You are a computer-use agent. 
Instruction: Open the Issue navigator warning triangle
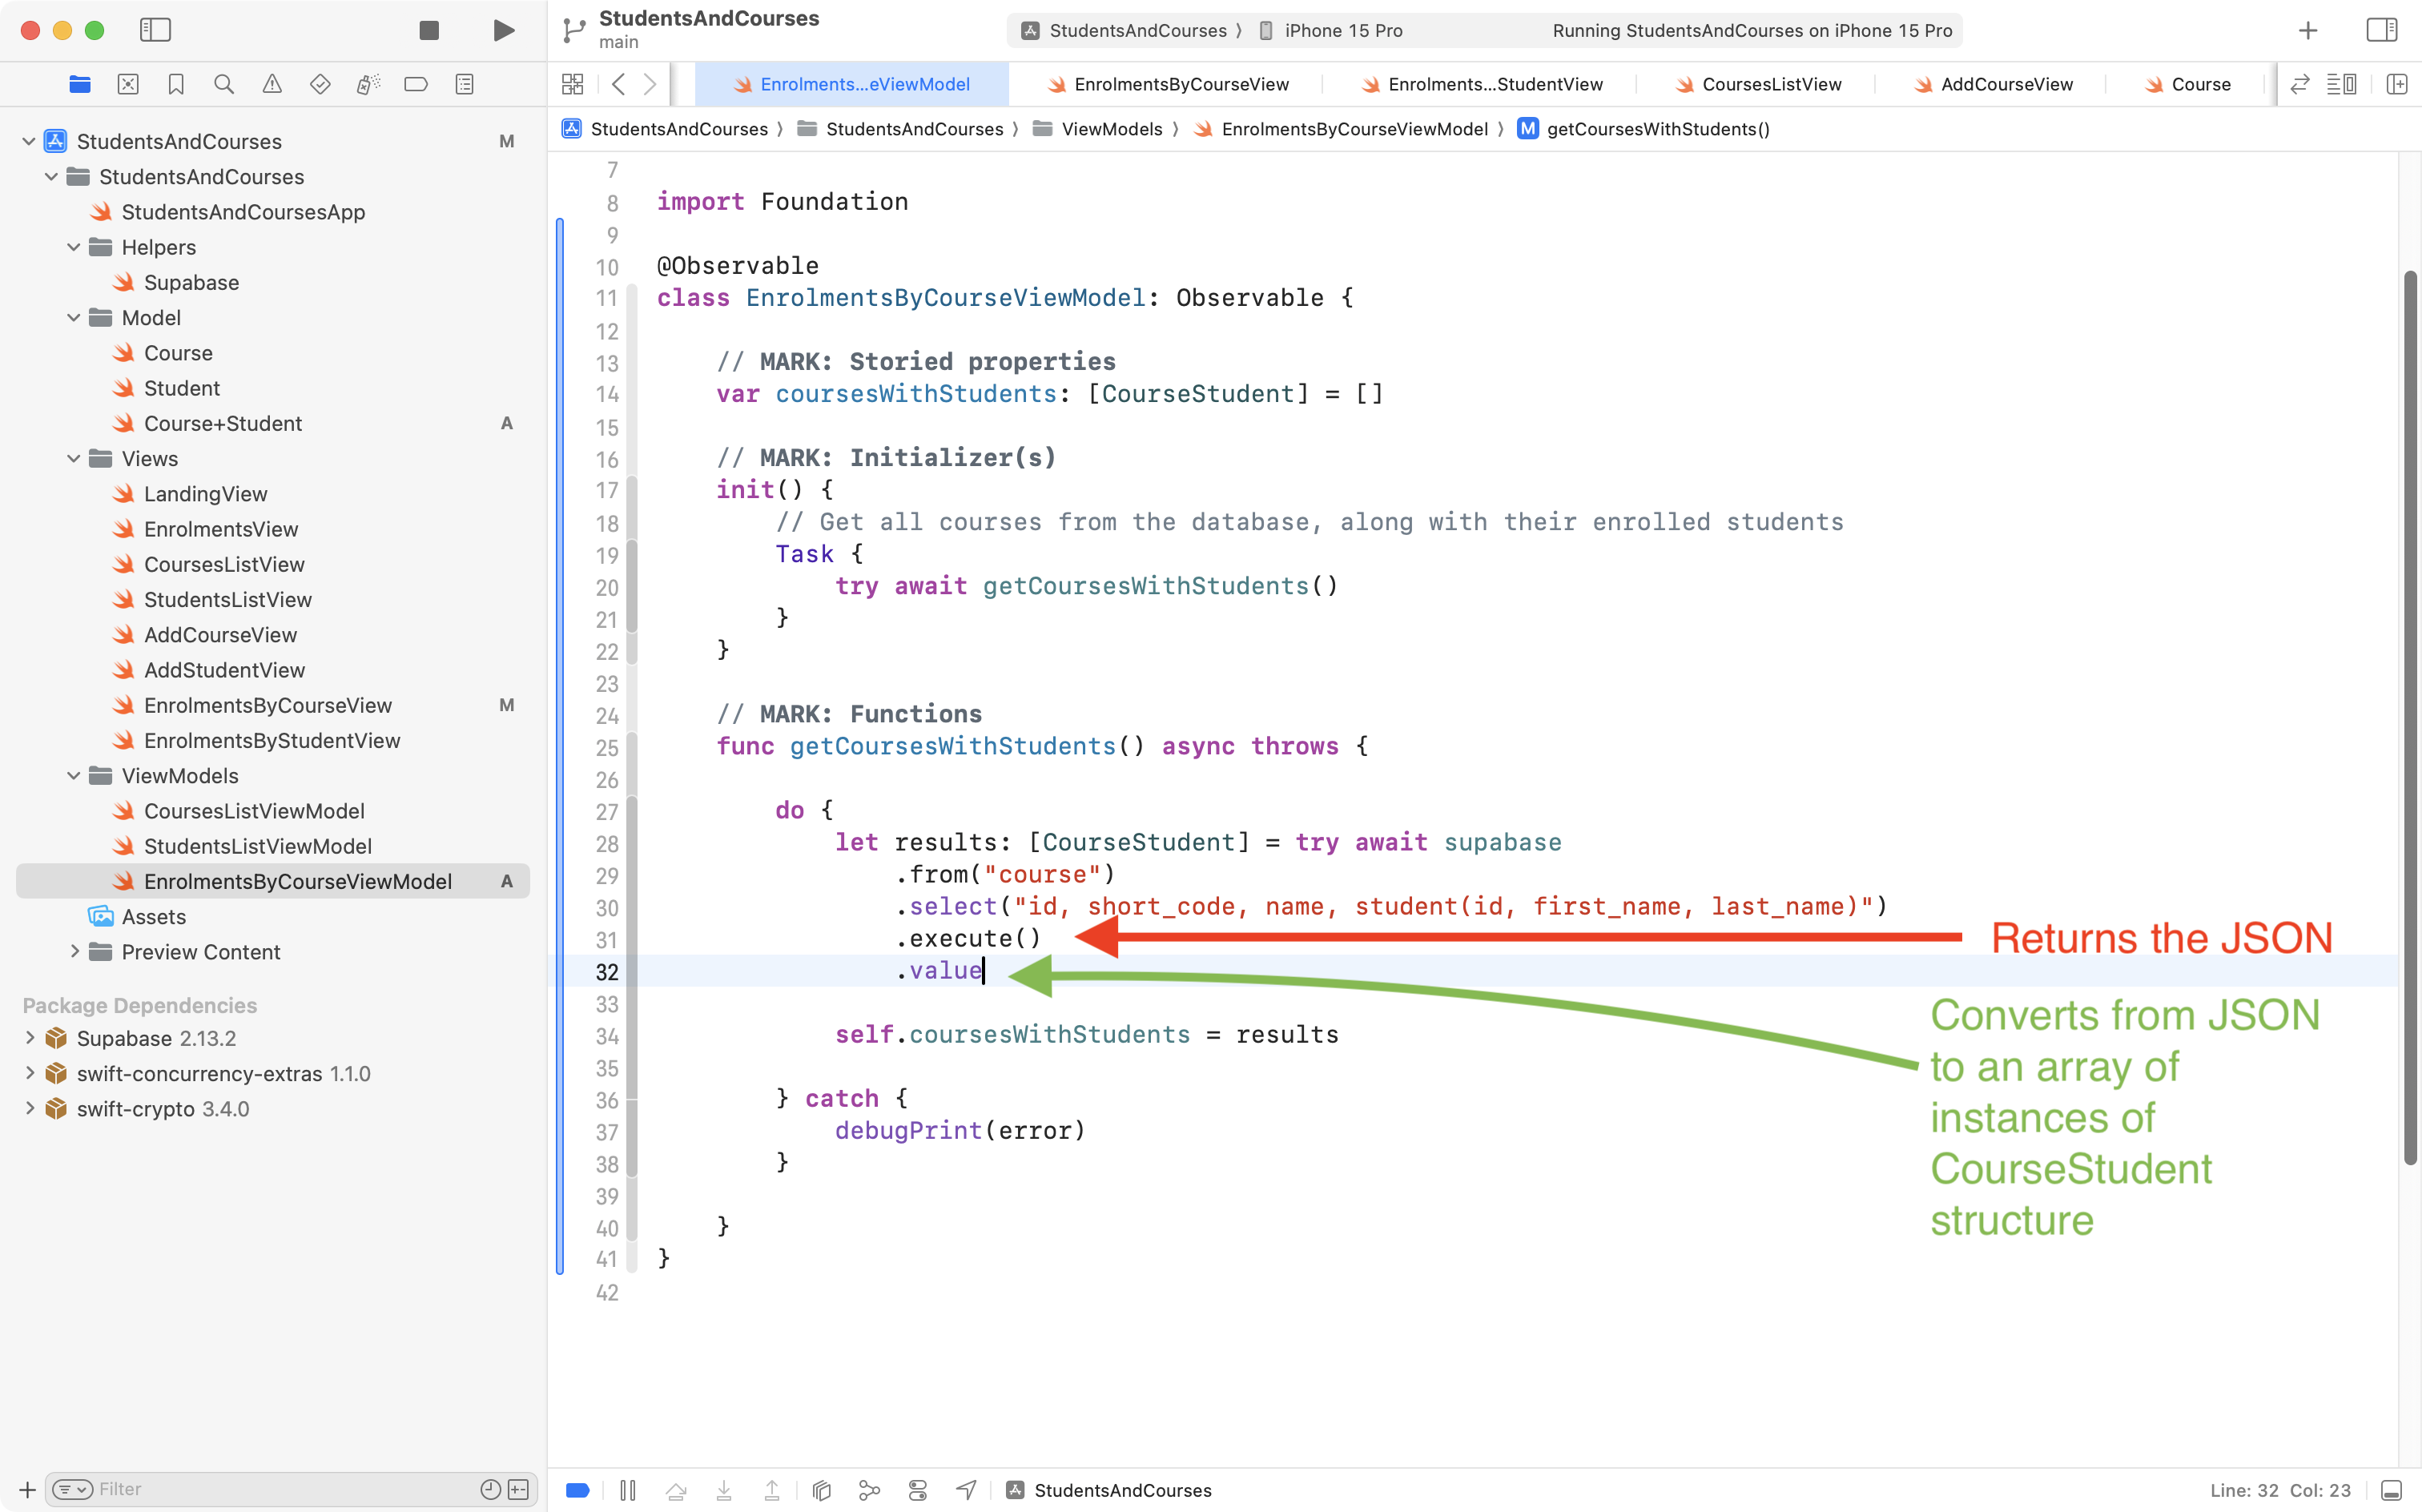coord(272,84)
